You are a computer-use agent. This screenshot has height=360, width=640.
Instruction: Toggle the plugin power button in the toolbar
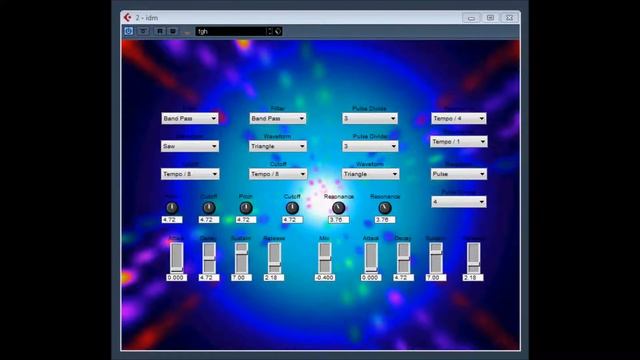pos(129,31)
